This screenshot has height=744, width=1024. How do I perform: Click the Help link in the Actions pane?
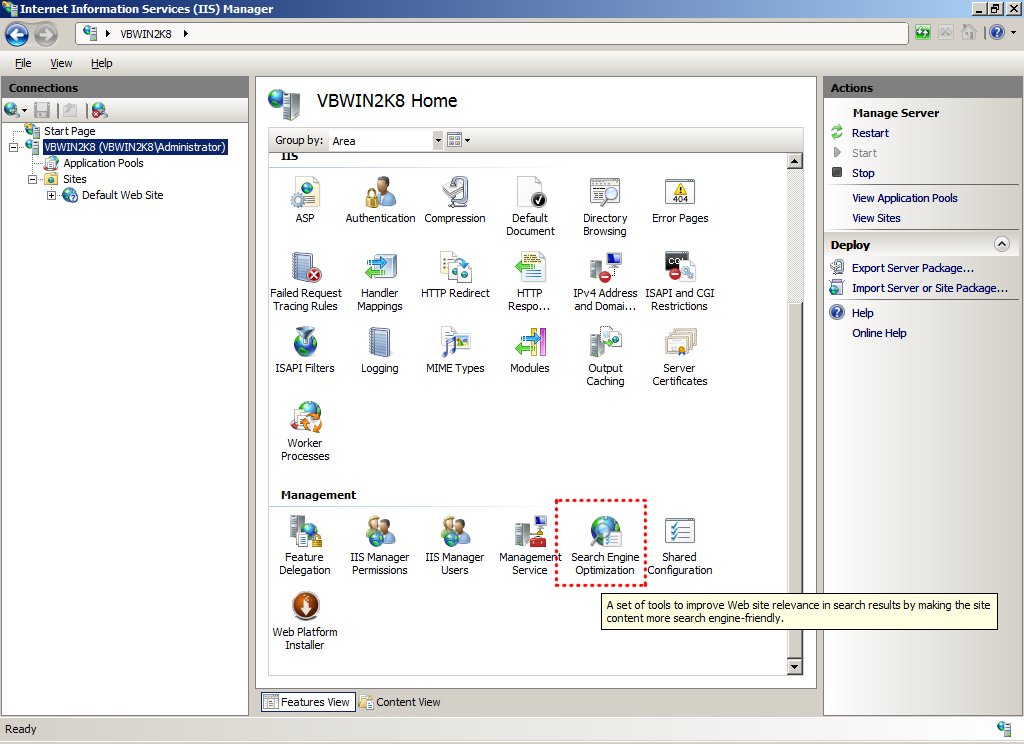(862, 313)
